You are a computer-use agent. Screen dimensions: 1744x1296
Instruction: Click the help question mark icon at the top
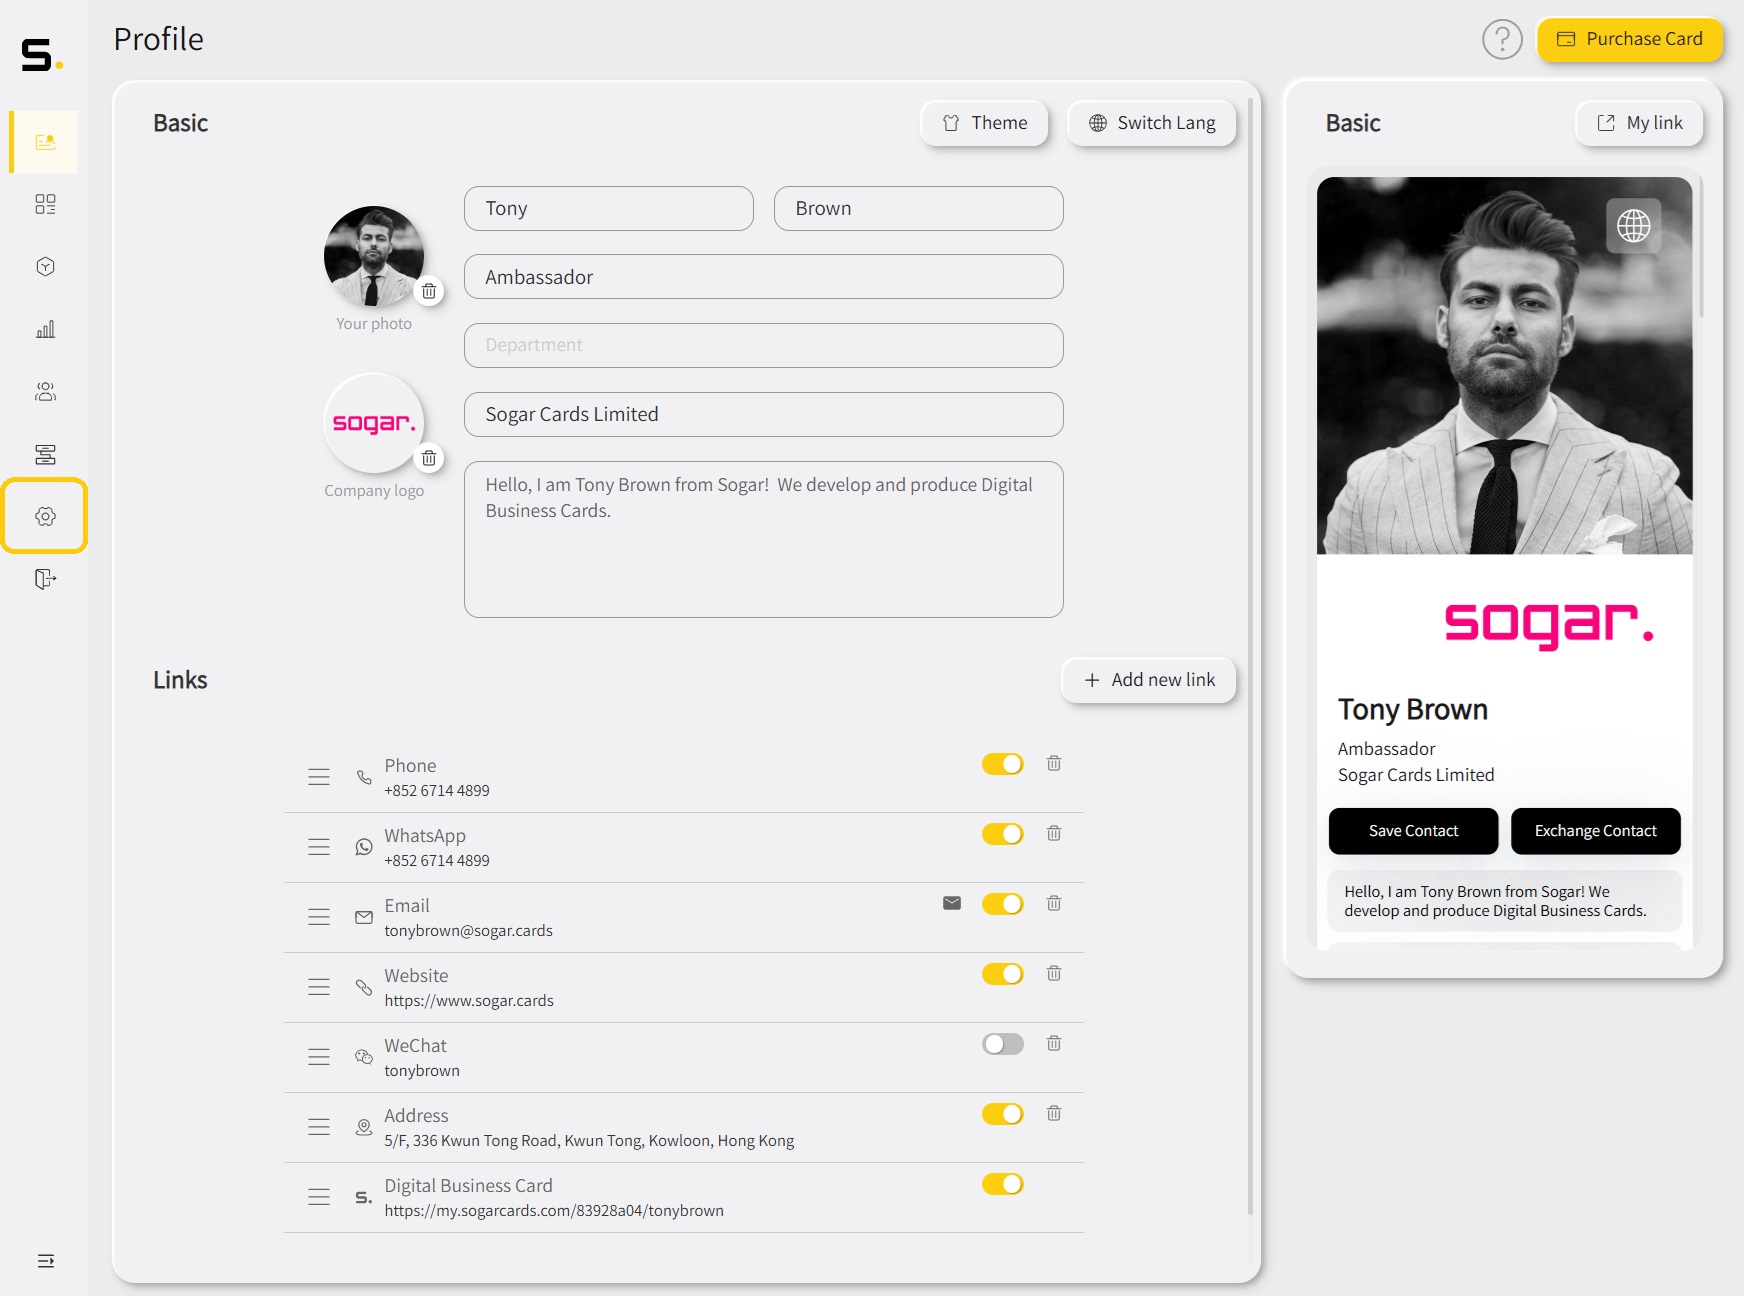[x=1502, y=39]
